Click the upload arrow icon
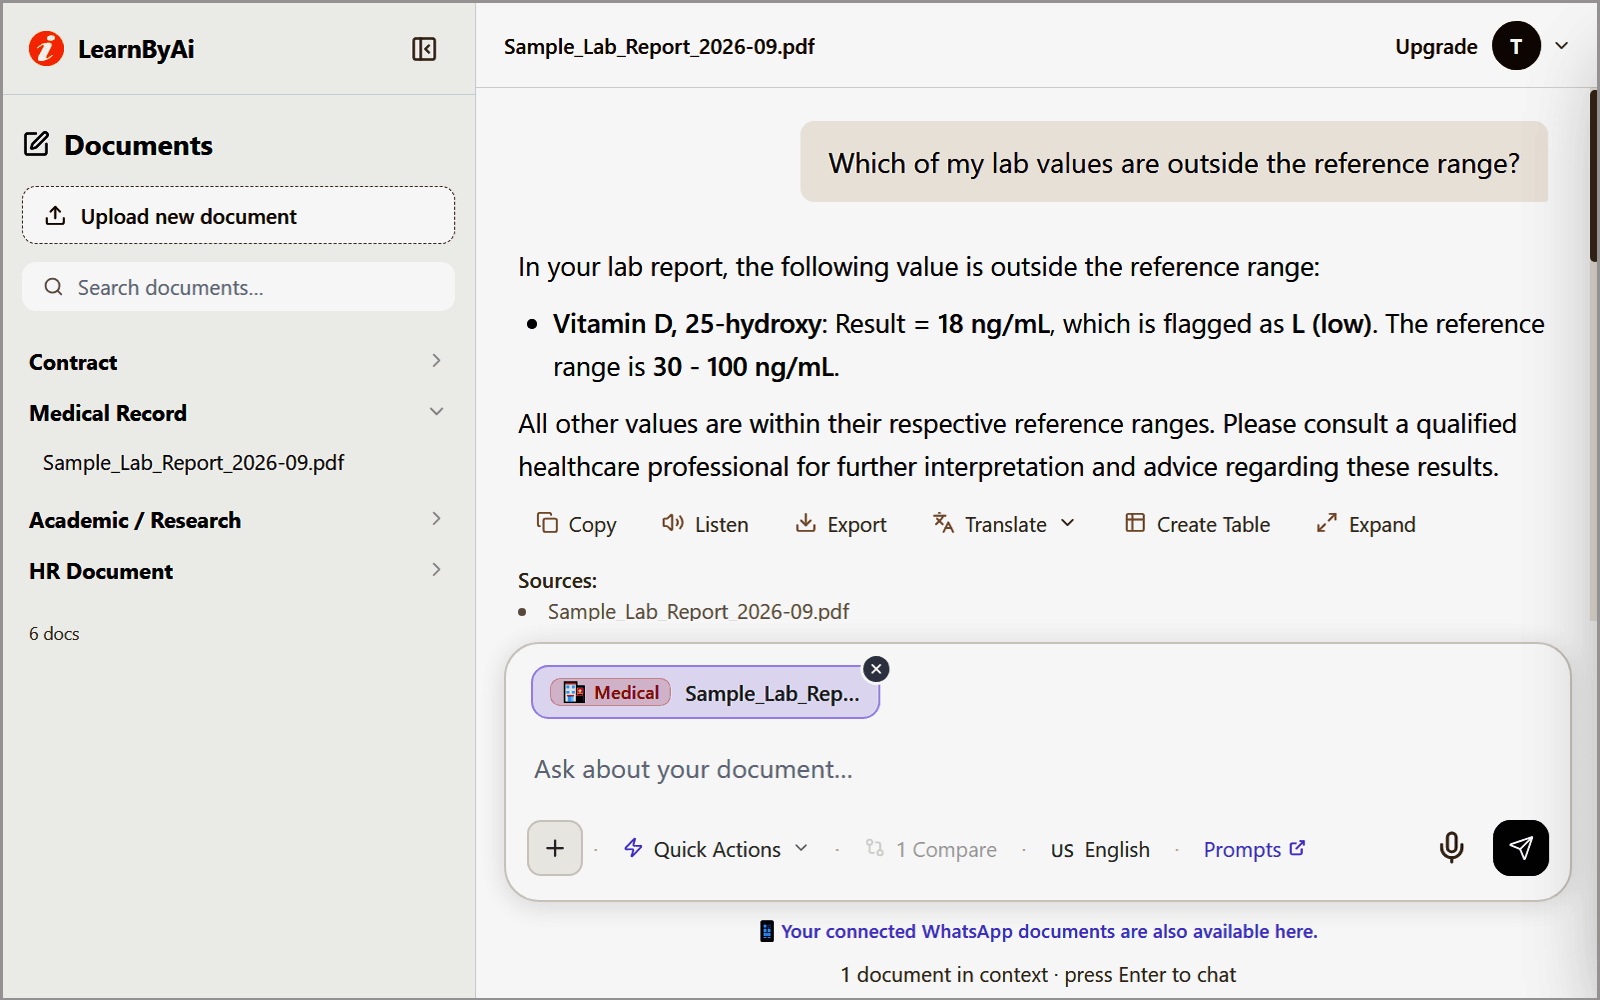Viewport: 1600px width, 1000px height. (x=56, y=215)
